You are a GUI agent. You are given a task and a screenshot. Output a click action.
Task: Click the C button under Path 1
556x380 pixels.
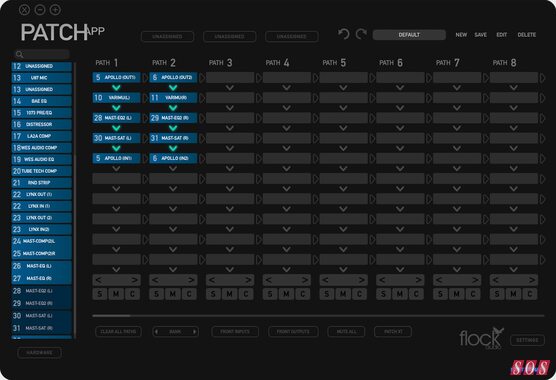(132, 294)
